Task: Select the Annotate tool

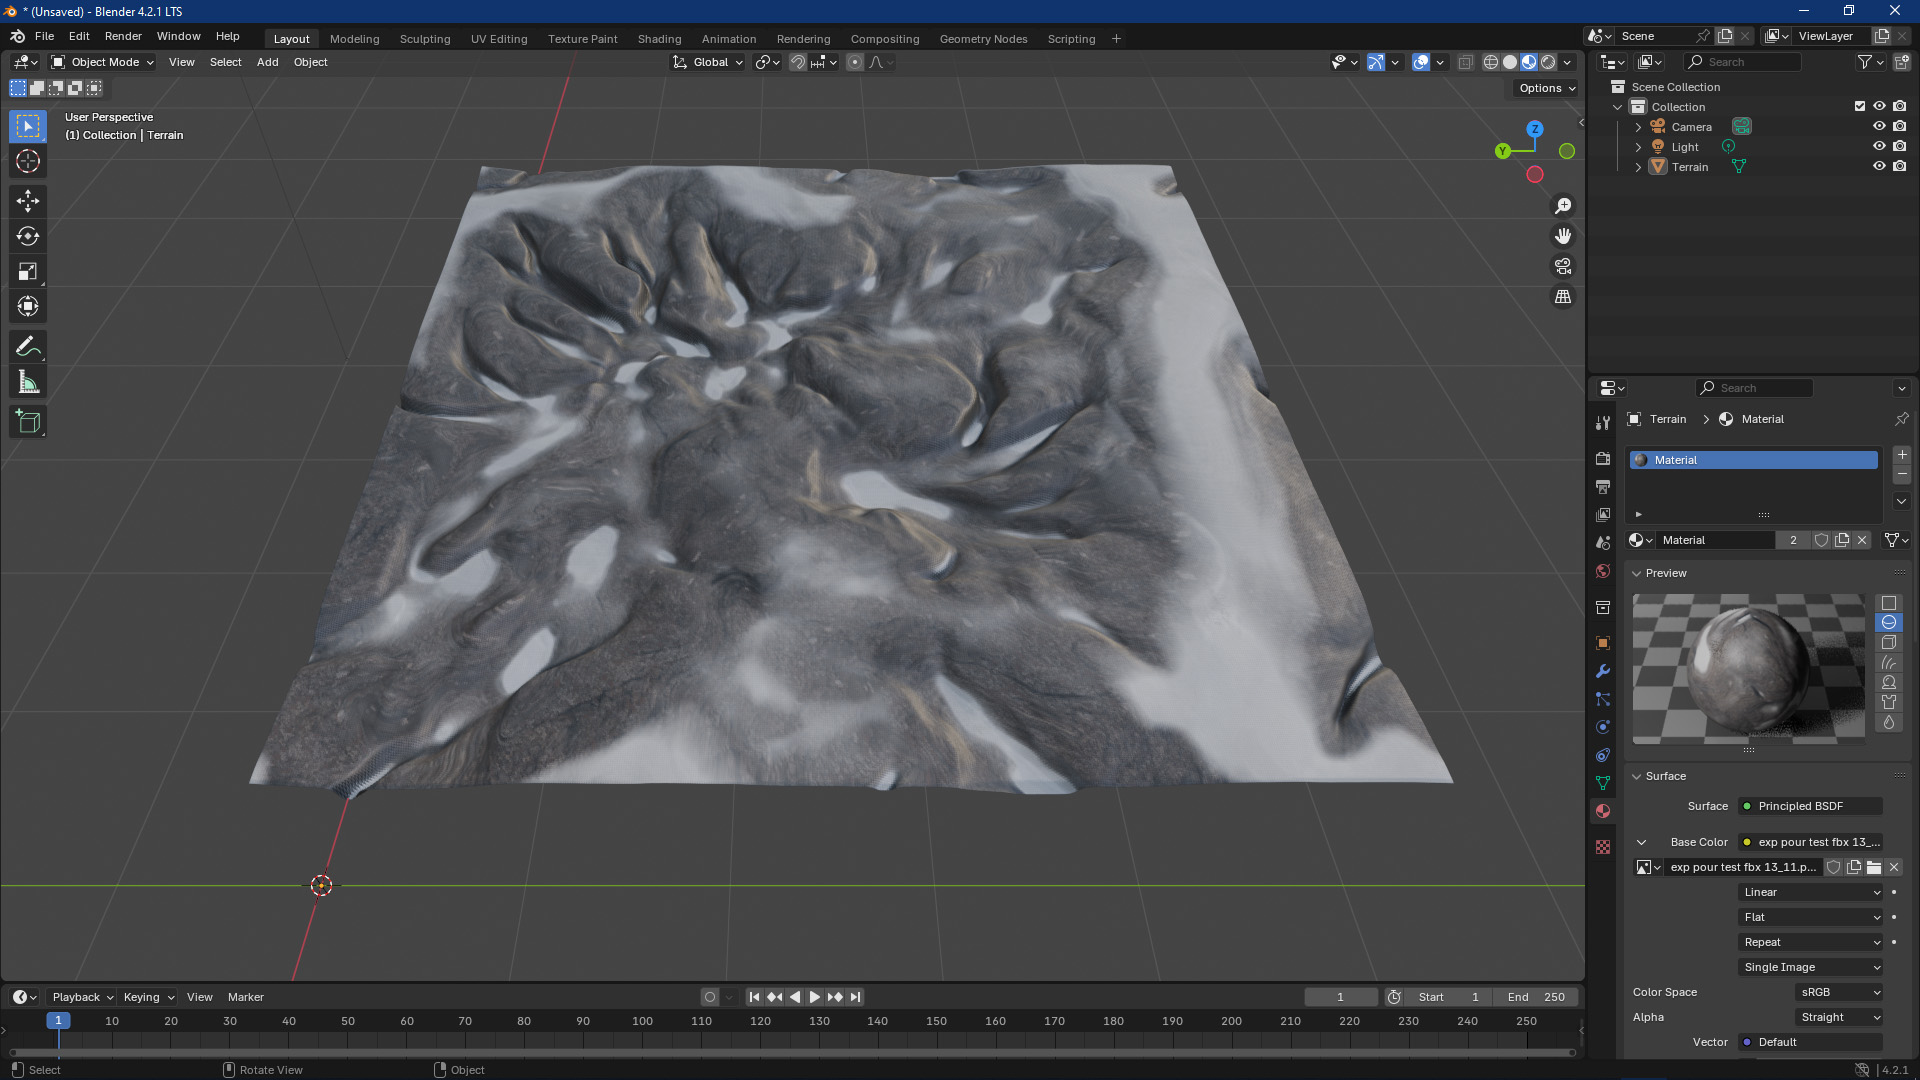Action: tap(28, 346)
